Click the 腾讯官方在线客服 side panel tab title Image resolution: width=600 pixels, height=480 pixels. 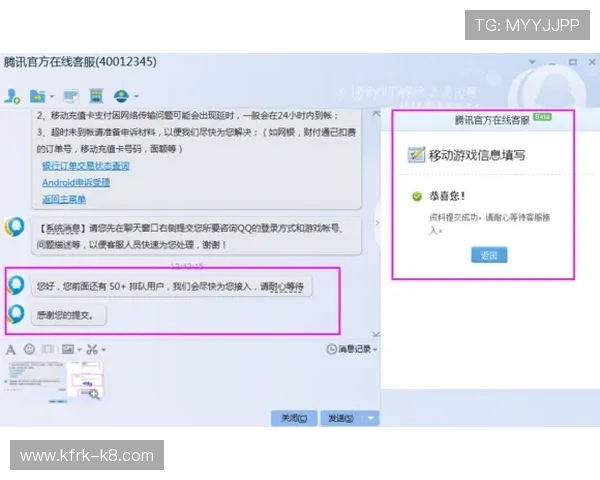[492, 120]
